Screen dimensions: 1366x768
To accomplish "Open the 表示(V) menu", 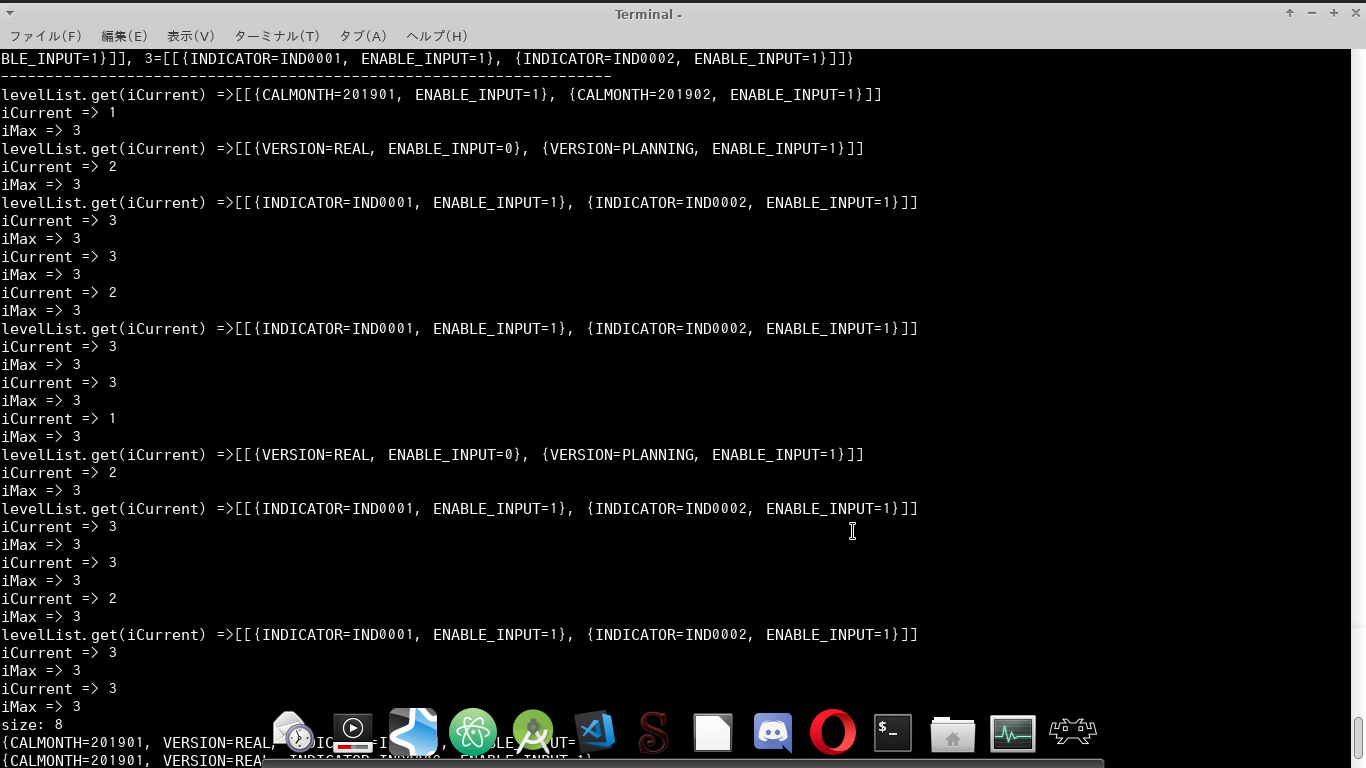I will [190, 36].
